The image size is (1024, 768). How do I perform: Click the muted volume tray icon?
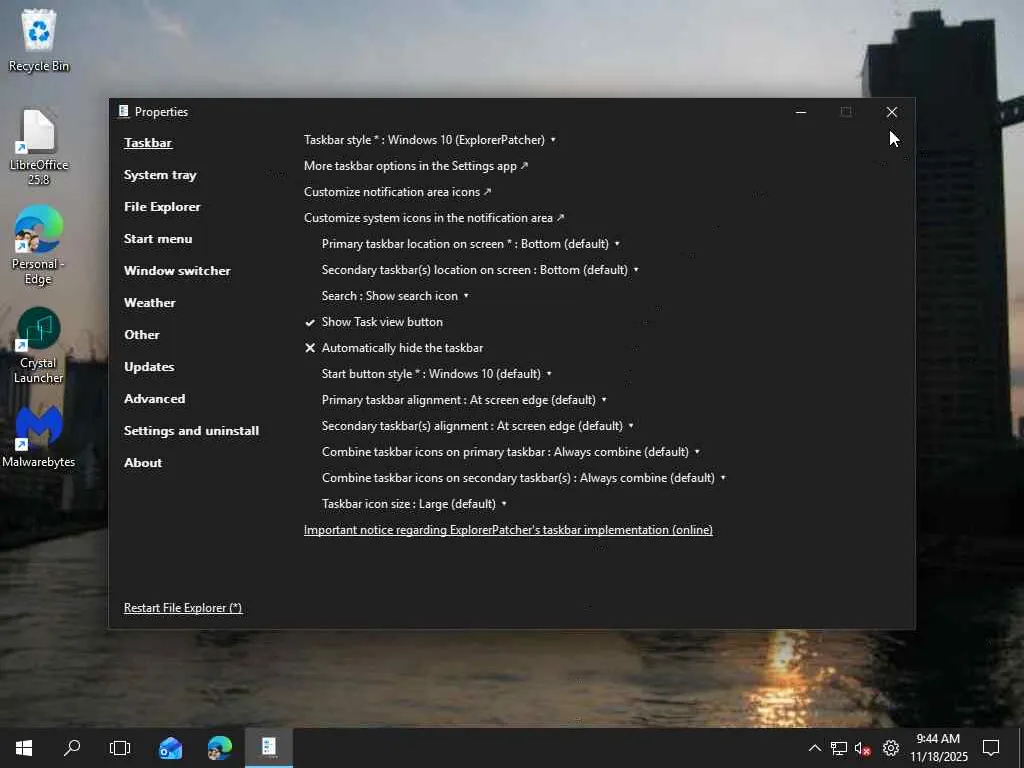click(x=863, y=748)
